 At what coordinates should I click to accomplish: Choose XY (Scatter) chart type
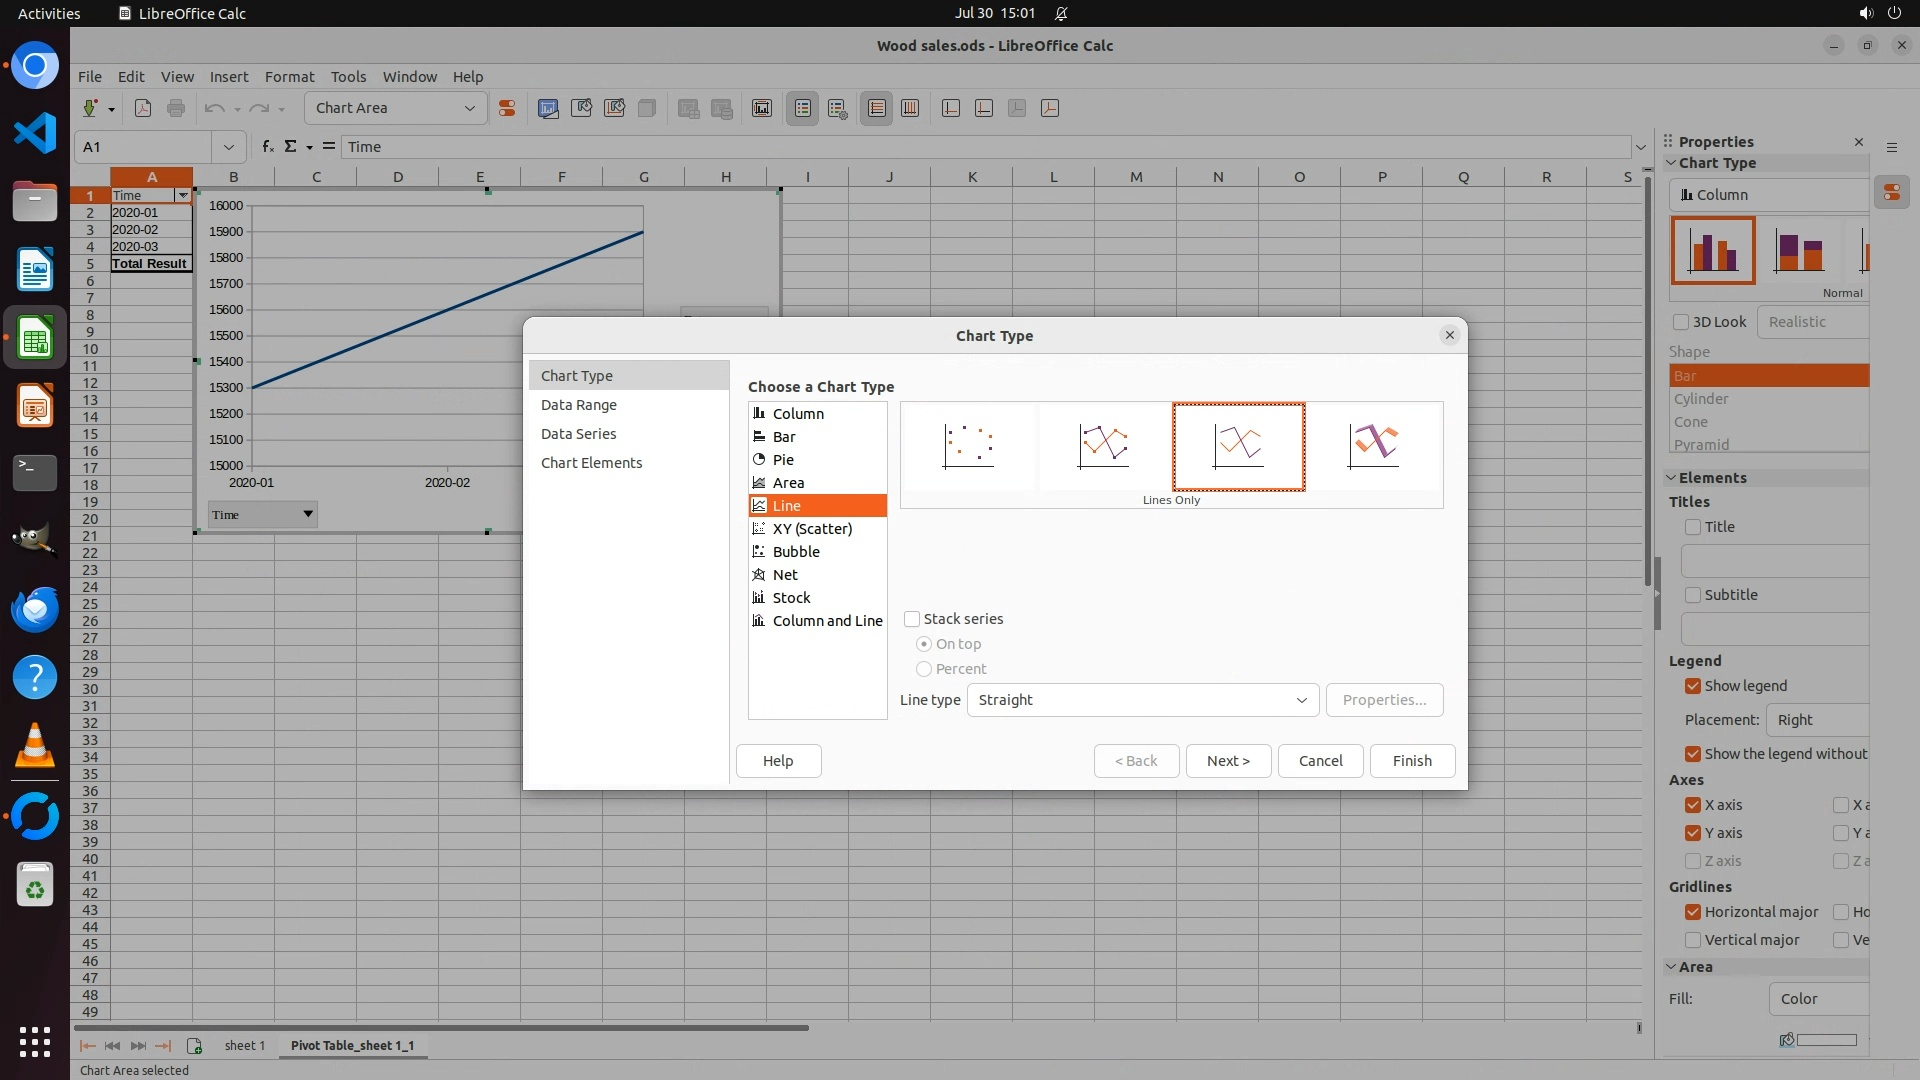pyautogui.click(x=812, y=529)
